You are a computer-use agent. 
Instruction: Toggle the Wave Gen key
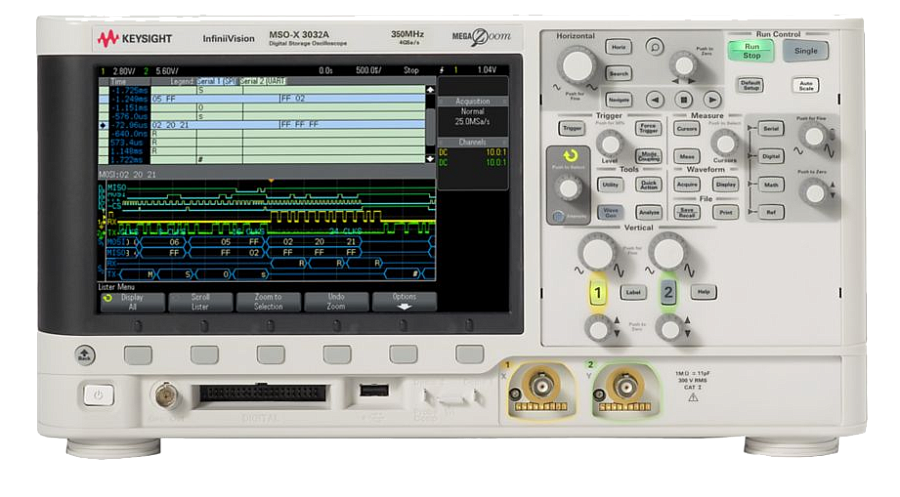pyautogui.click(x=611, y=213)
